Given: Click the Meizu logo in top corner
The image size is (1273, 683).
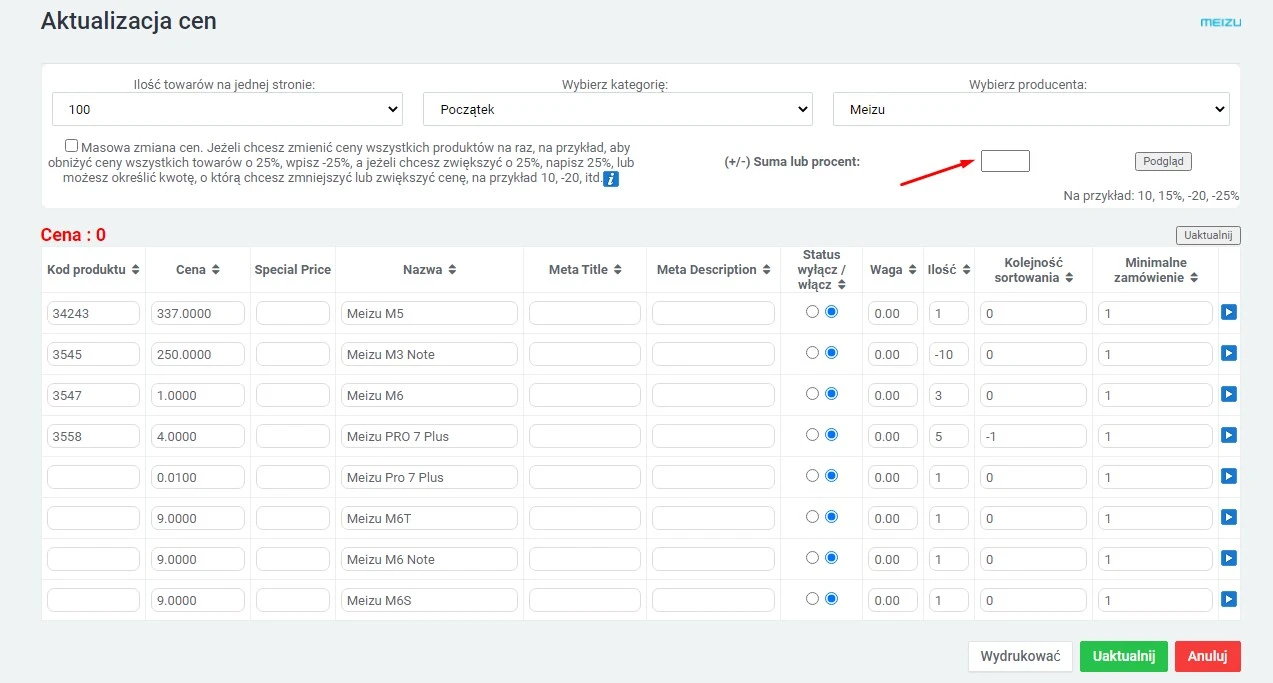Looking at the screenshot, I should point(1220,22).
